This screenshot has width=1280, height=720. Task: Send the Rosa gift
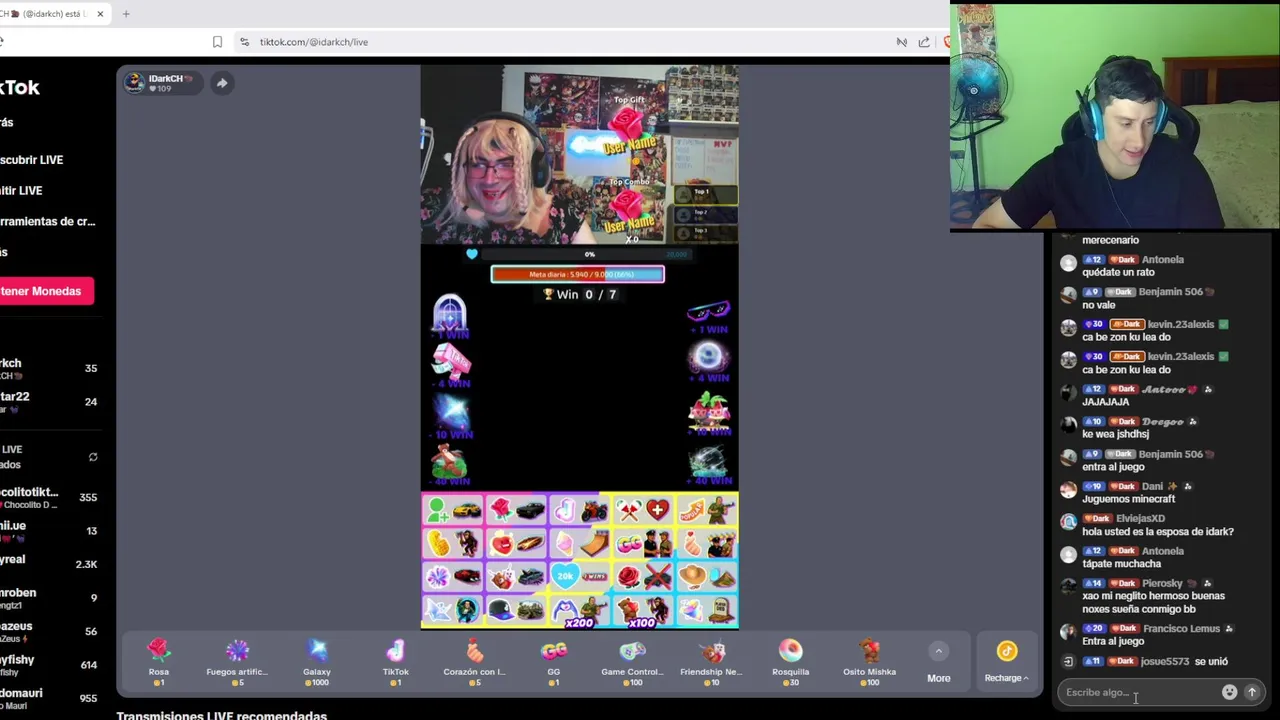coord(158,662)
